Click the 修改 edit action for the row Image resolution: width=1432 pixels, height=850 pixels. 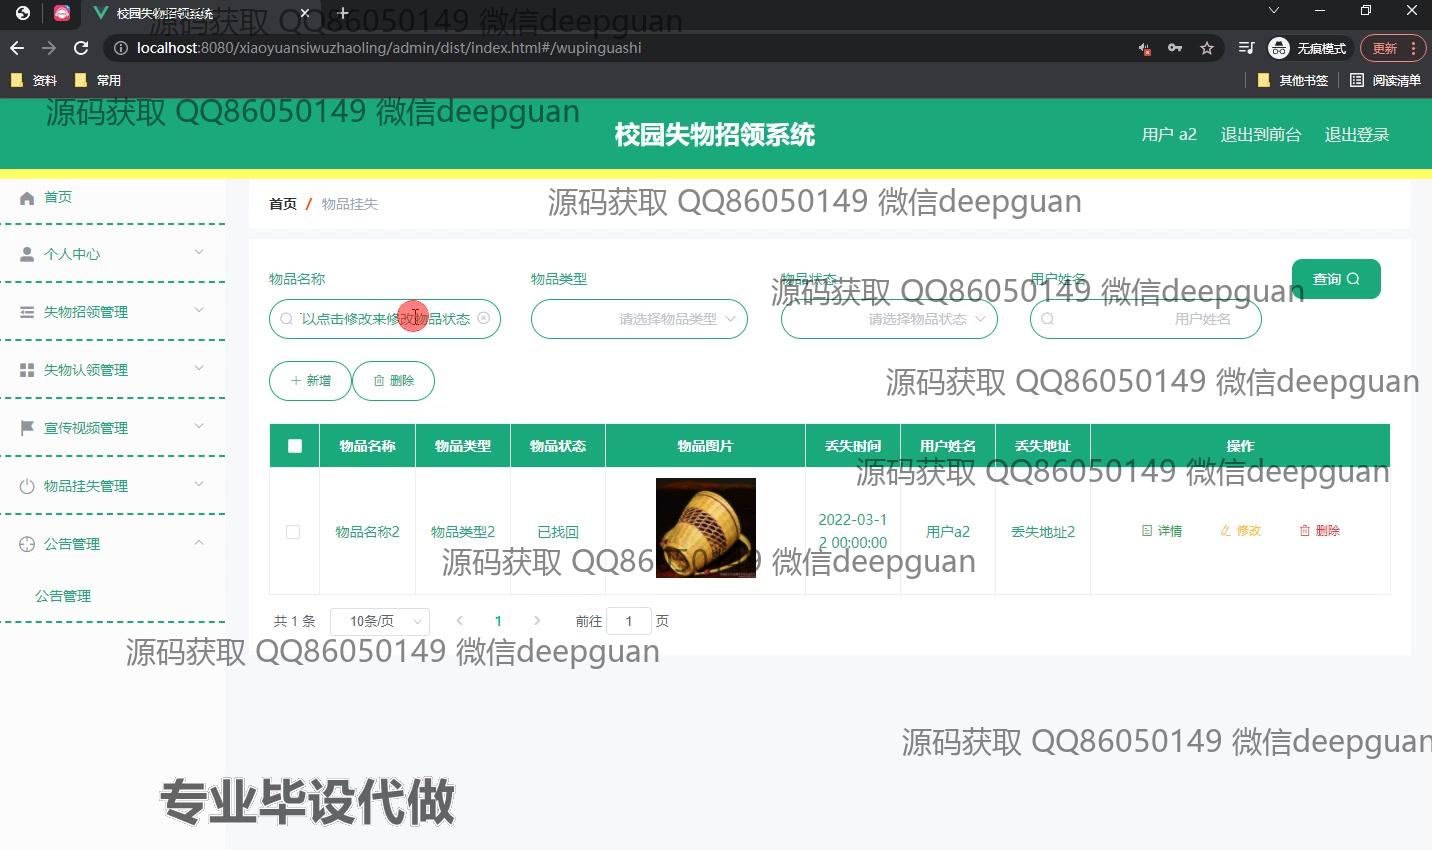click(1240, 531)
